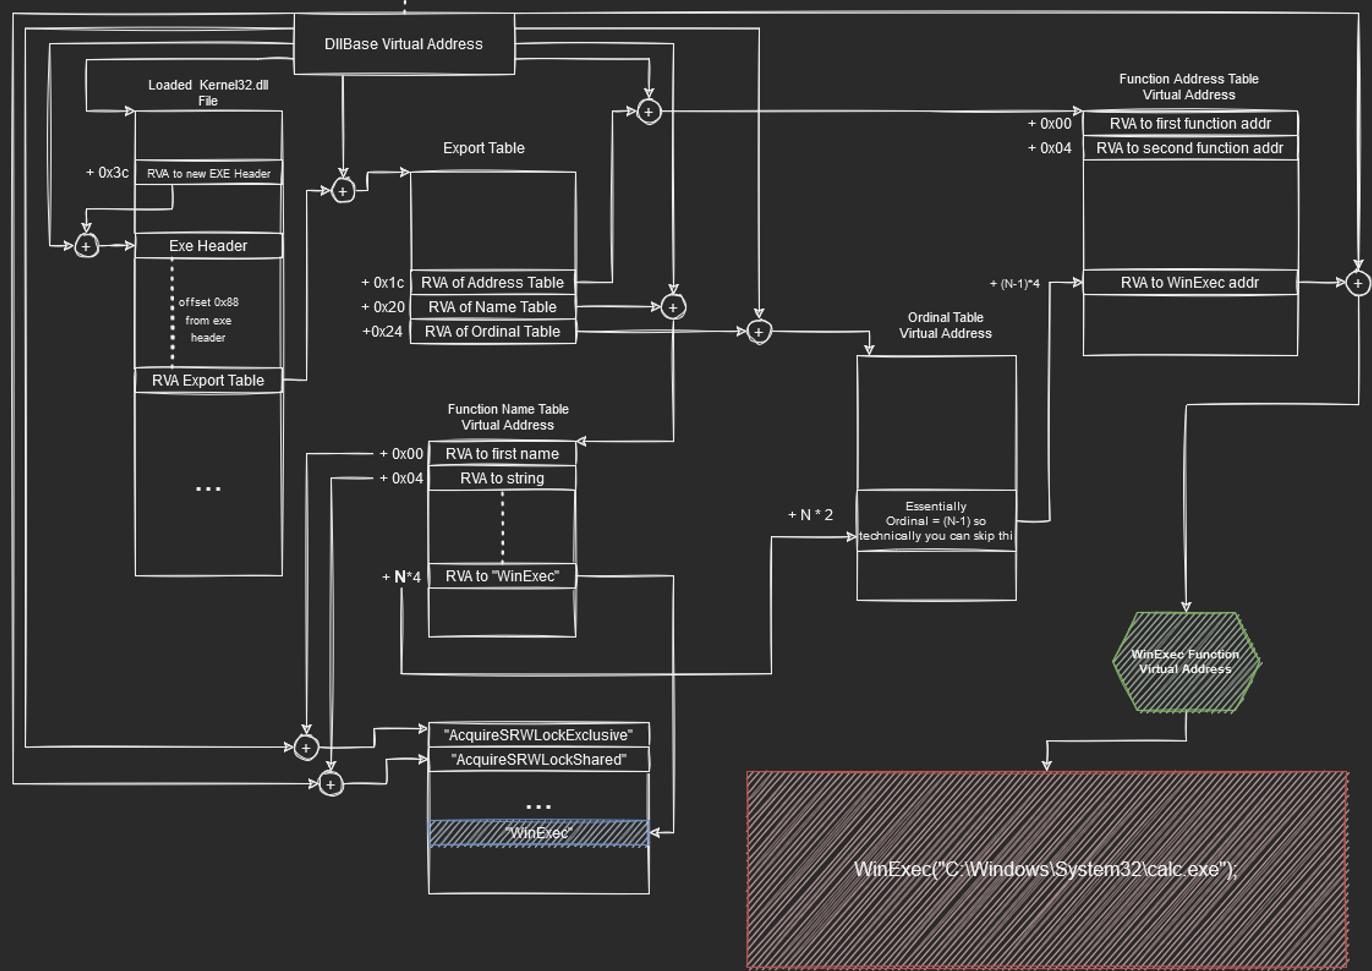
Task: Select the blue hatched 'WinExec' string cell
Action: [x=539, y=833]
